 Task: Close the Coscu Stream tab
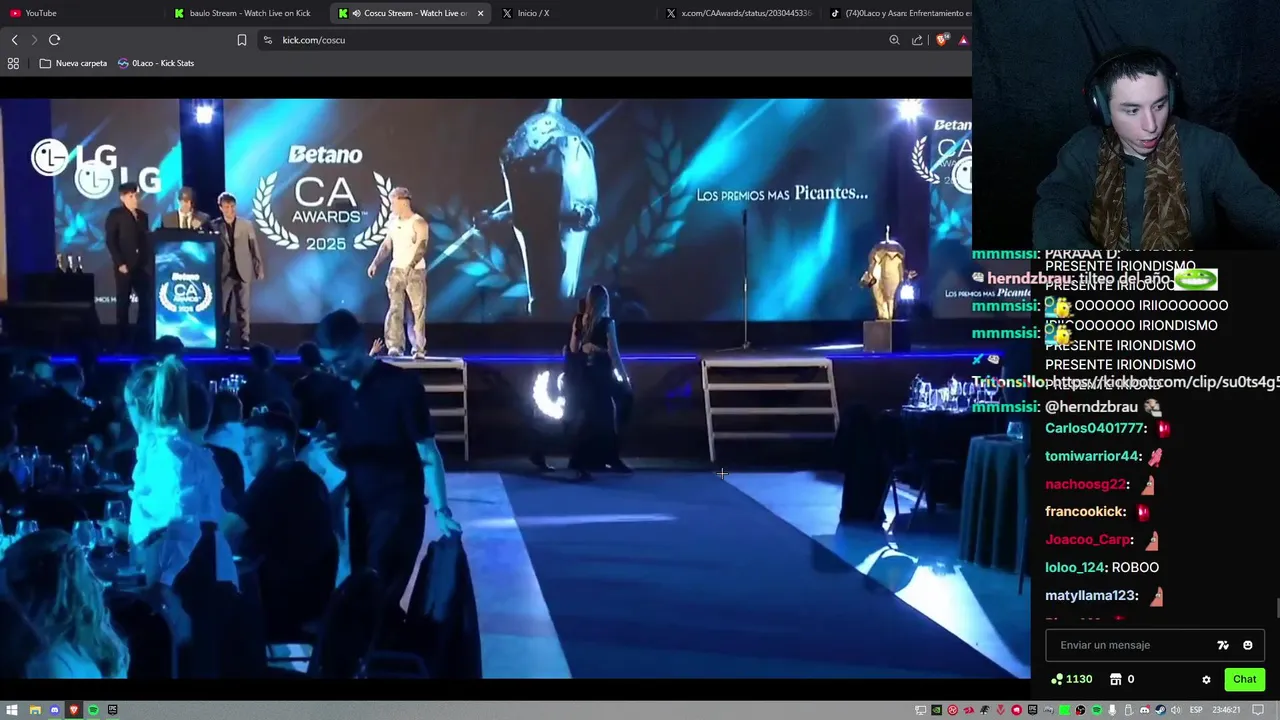click(x=481, y=13)
